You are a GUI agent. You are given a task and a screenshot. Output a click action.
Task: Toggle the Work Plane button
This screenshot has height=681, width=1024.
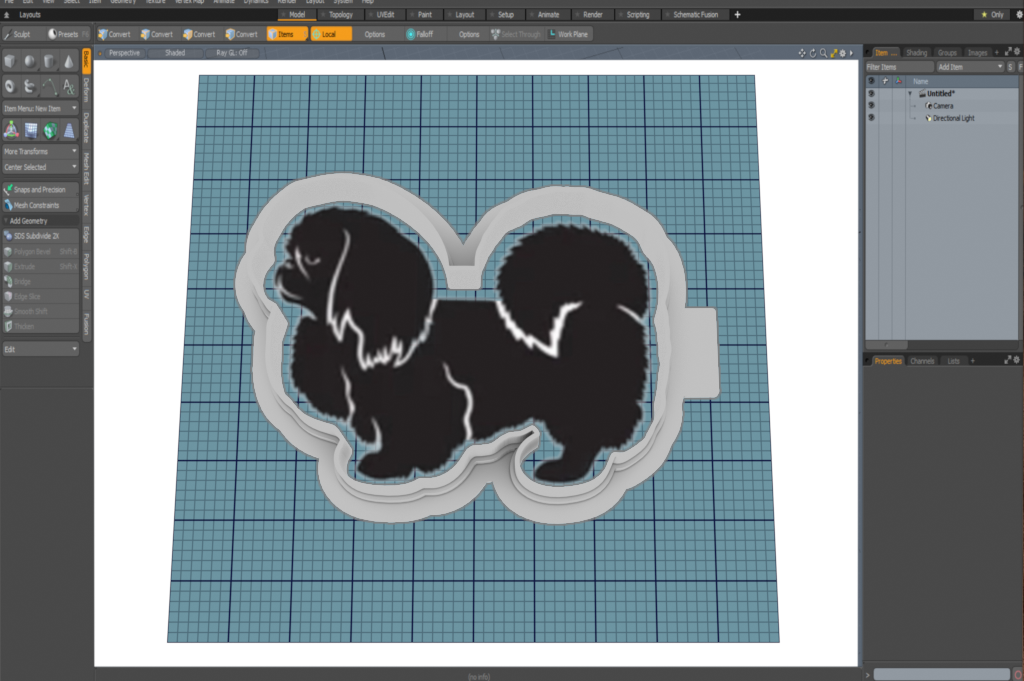(x=568, y=34)
